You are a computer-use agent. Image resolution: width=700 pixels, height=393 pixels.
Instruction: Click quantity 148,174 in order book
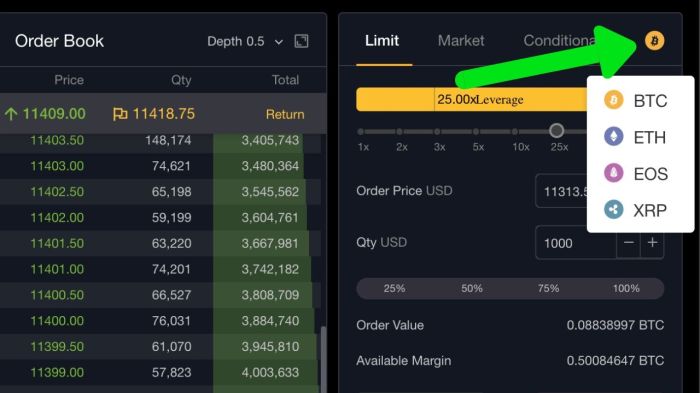[x=168, y=140]
